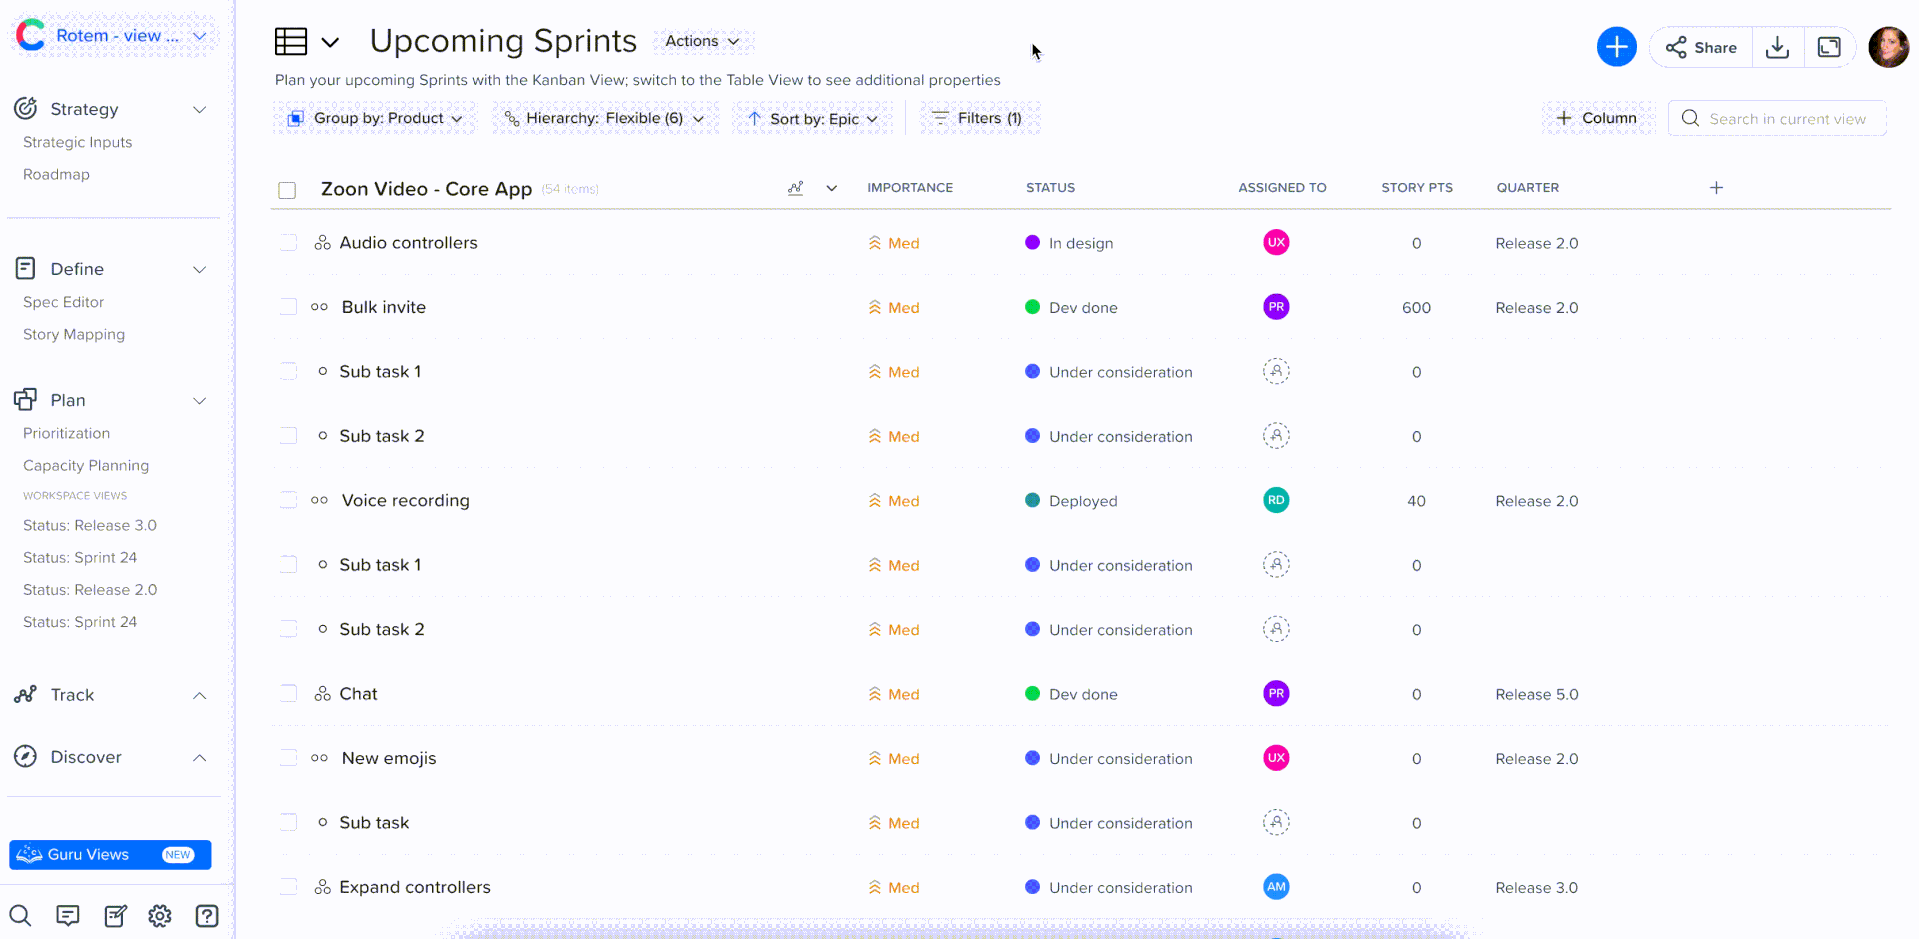Screen dimensions: 1919x939
Task: Open Prioritization view
Action: [66, 433]
